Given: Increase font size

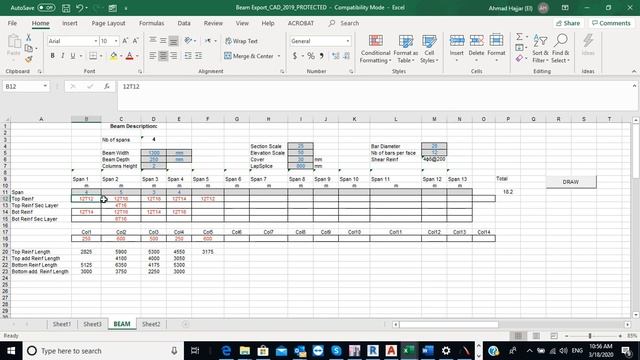Looking at the screenshot, I should tap(125, 41).
